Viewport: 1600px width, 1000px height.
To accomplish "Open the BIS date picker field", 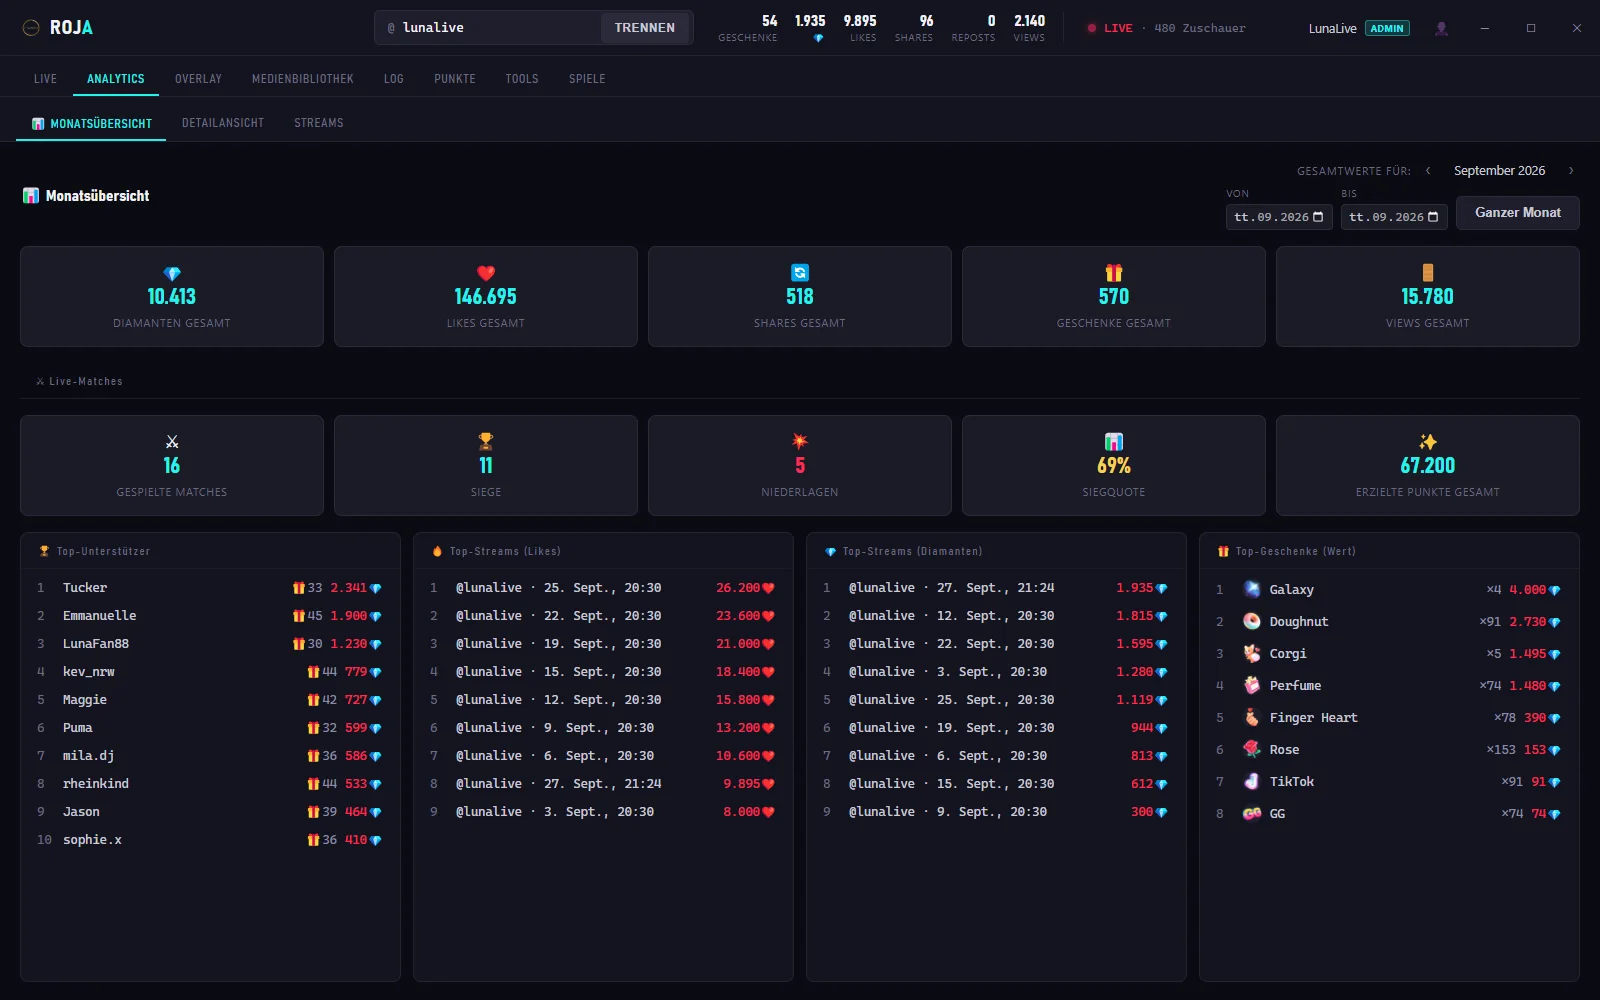I will coord(1394,217).
